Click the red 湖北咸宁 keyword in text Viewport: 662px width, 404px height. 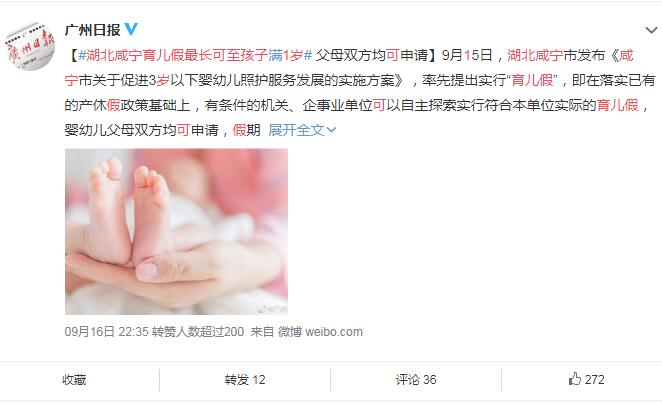click(x=535, y=55)
